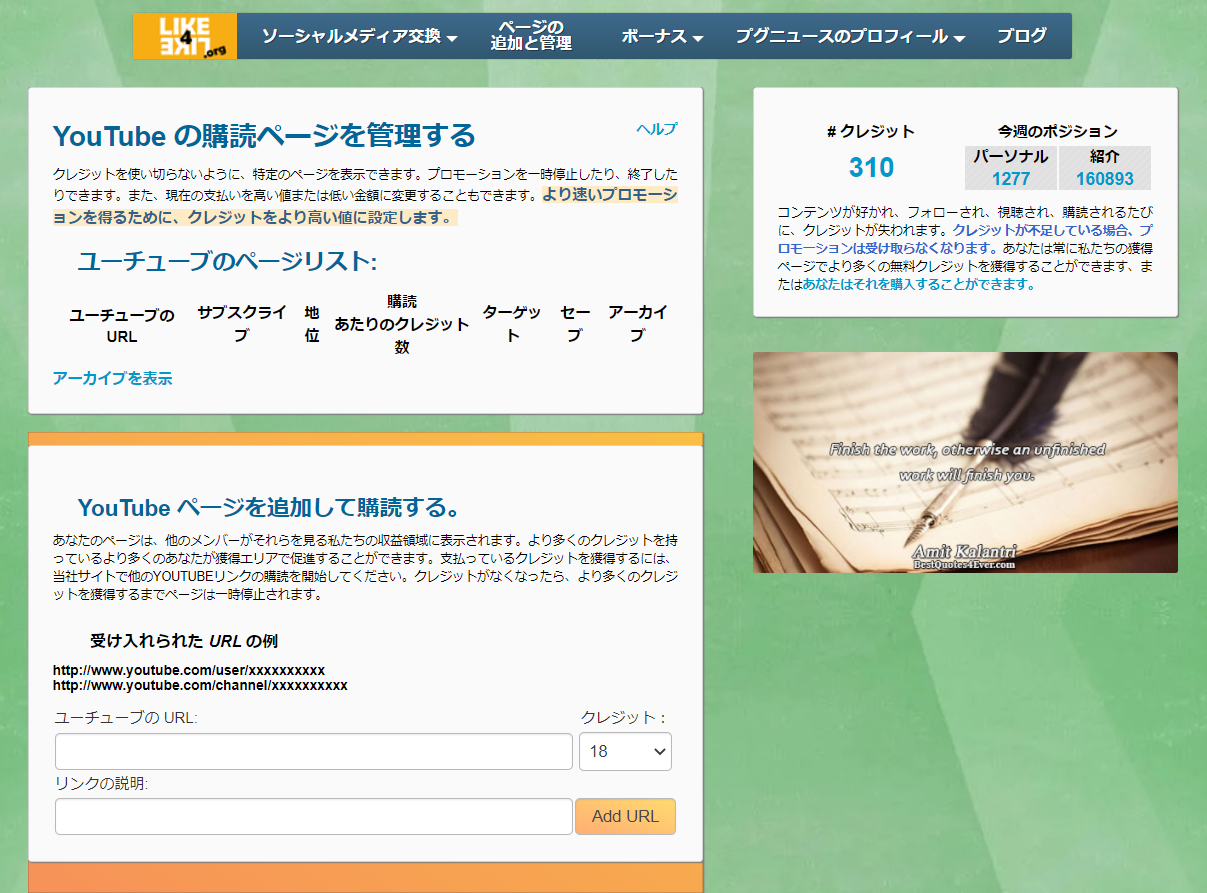Click the アーカイブ column header
Image resolution: width=1207 pixels, height=893 pixels.
(638, 323)
